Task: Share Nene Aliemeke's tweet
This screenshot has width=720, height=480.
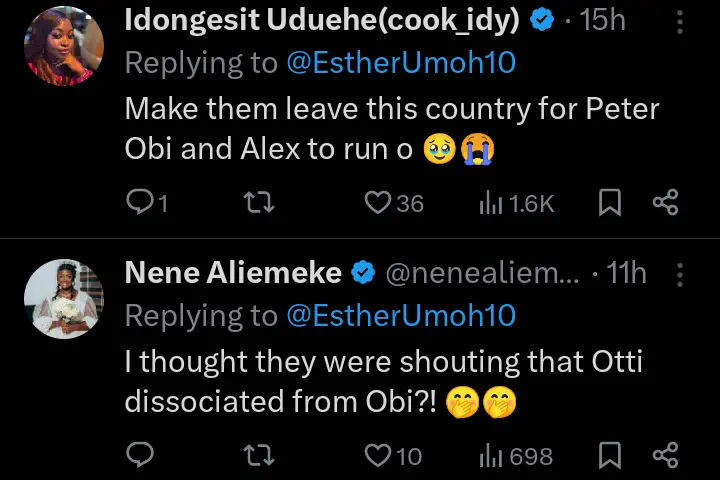Action: pyautogui.click(x=666, y=456)
